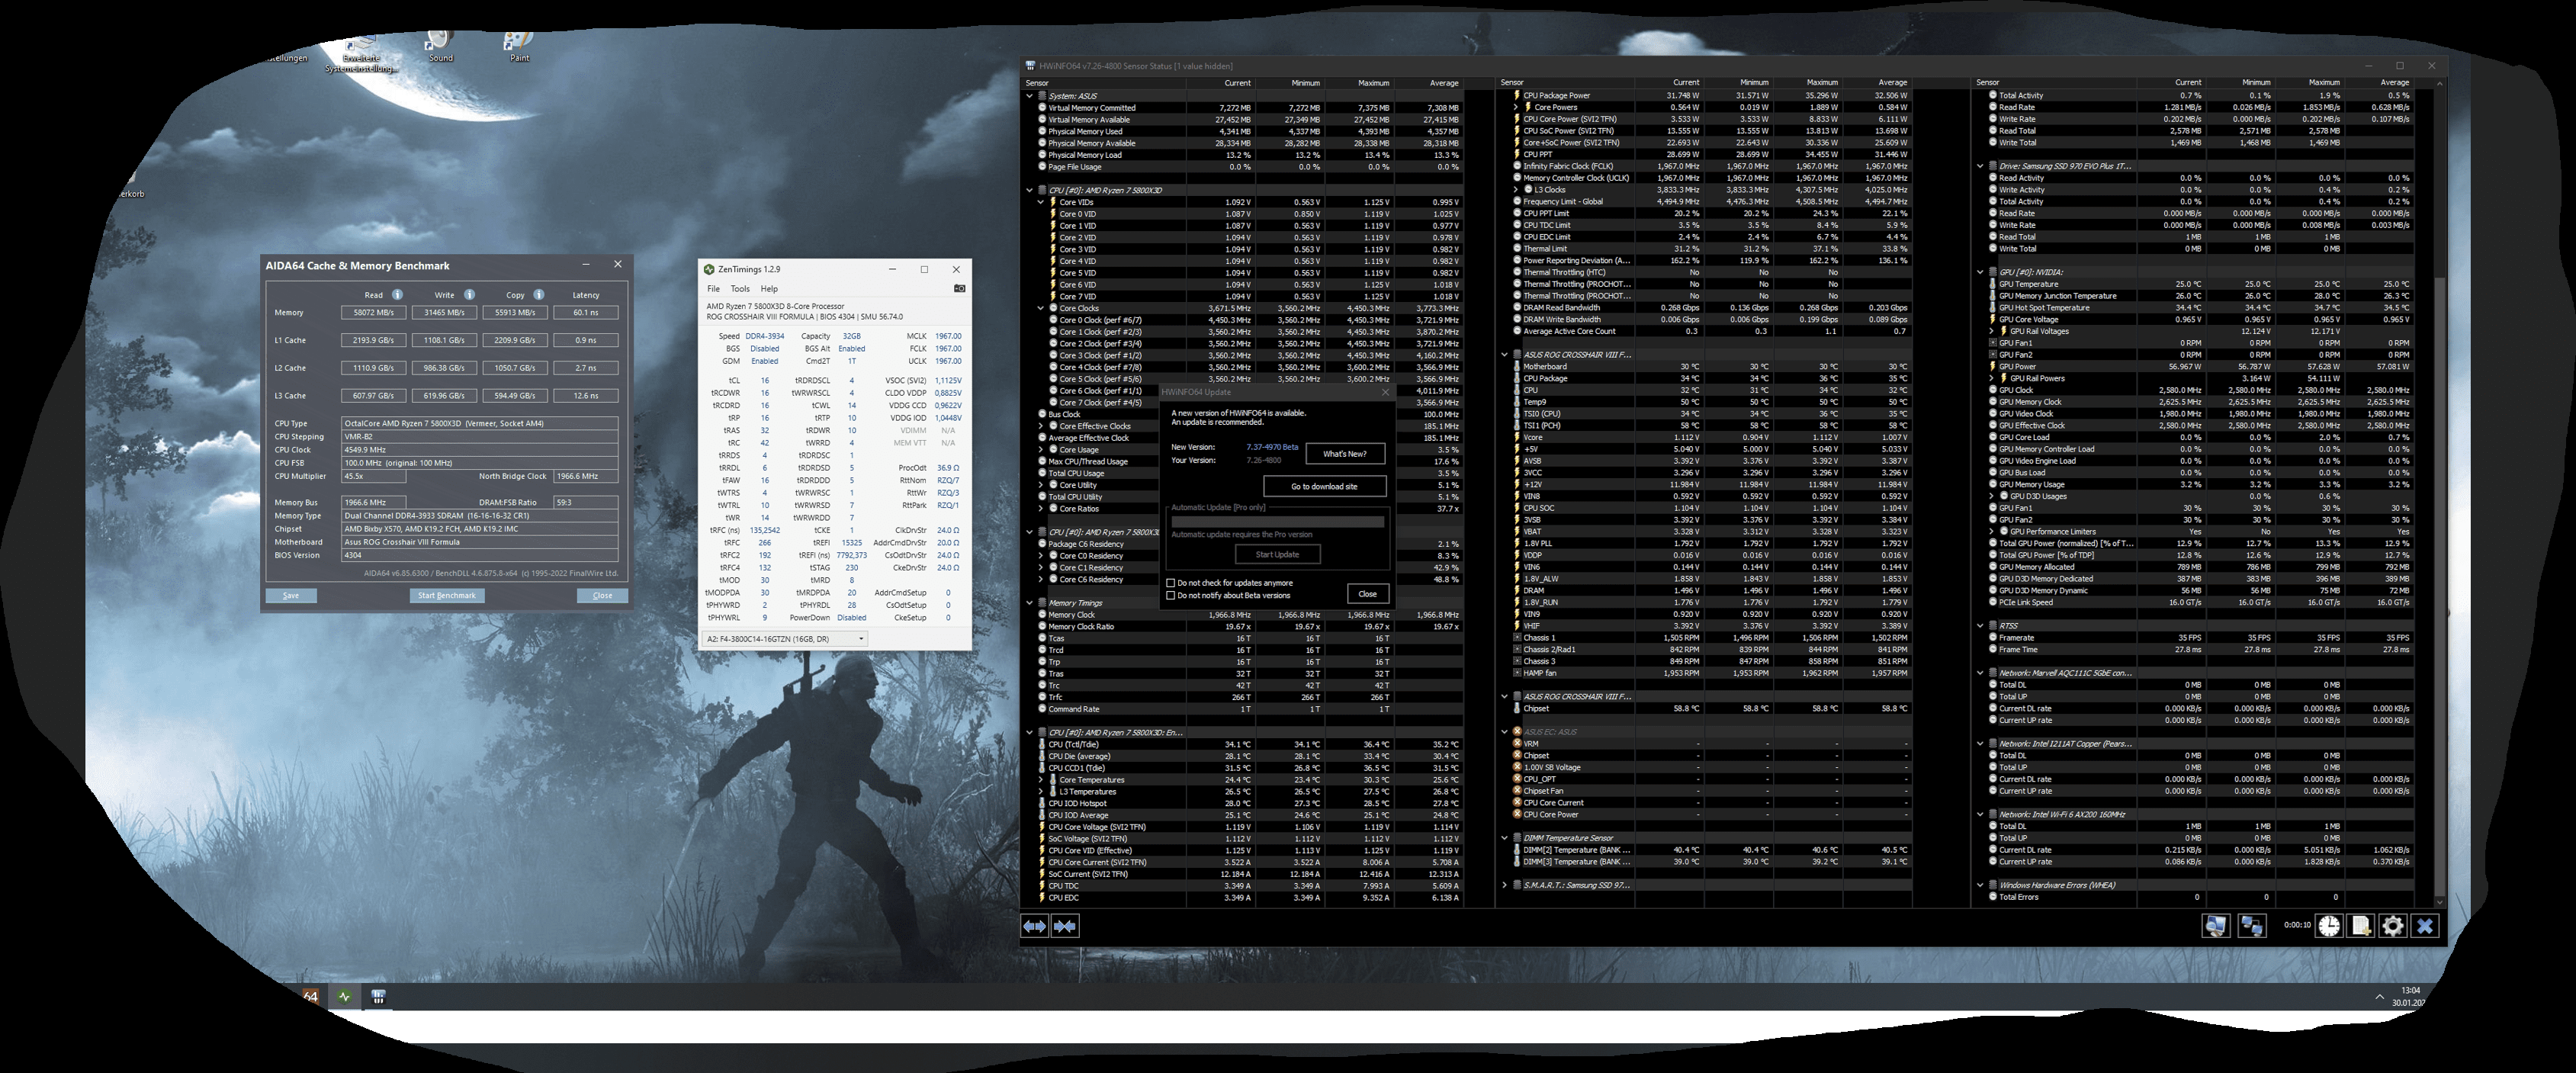The height and width of the screenshot is (1073, 2576).
Task: Show hidden tray icons chevron on taskbar
Action: coord(2379,997)
